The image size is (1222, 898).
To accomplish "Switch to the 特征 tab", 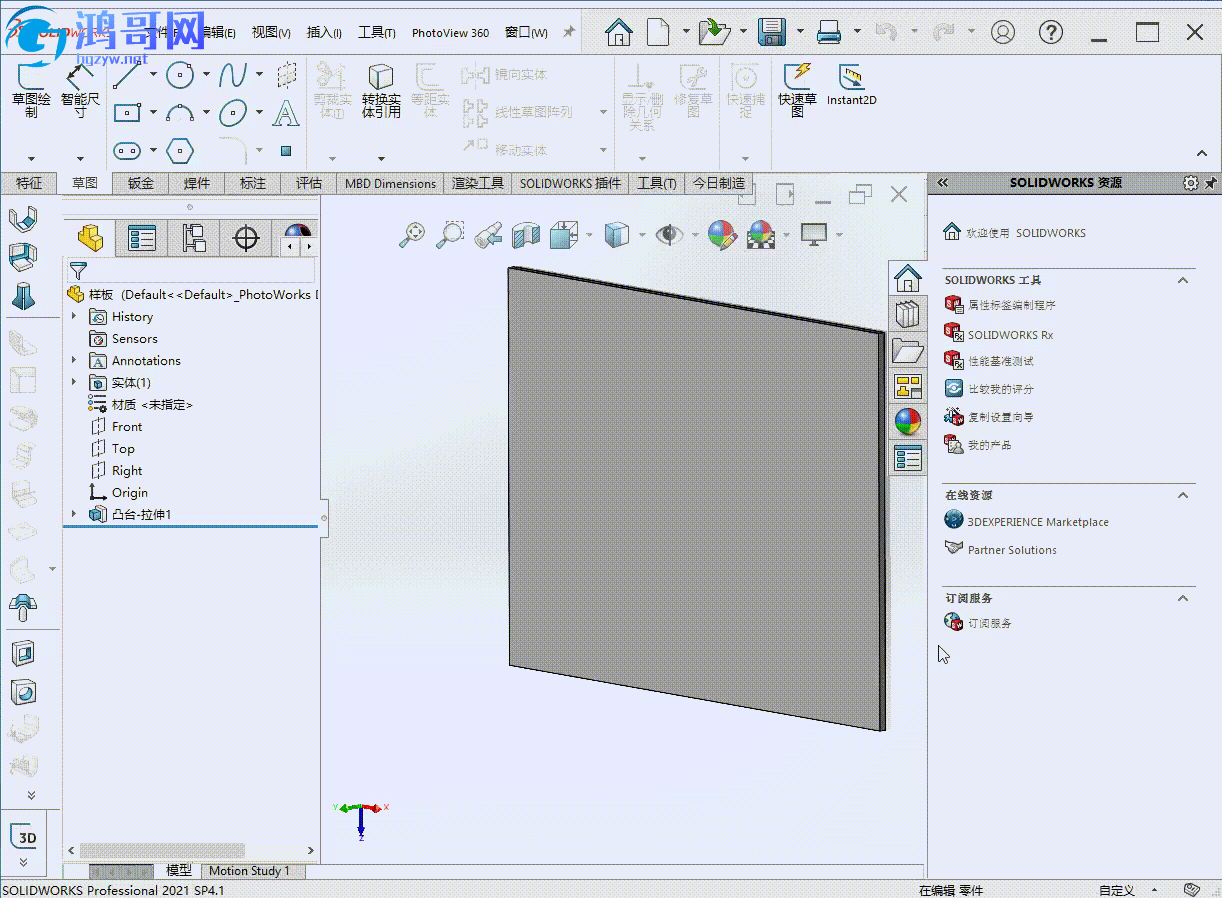I will (x=29, y=183).
